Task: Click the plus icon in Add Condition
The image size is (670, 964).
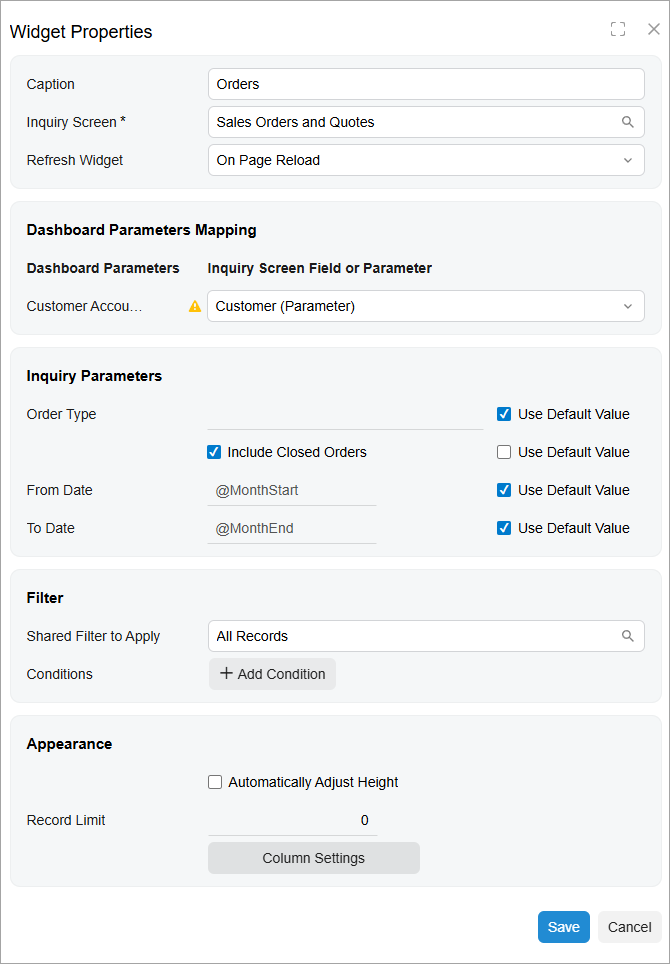Action: (226, 674)
